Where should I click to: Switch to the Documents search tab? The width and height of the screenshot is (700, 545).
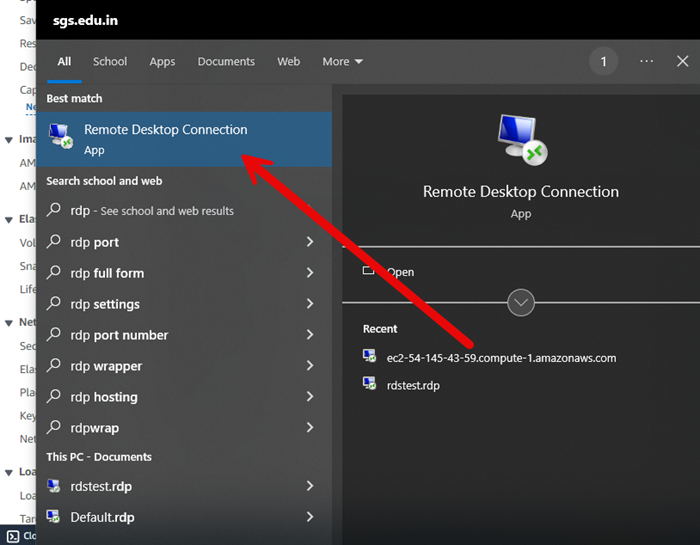point(226,62)
